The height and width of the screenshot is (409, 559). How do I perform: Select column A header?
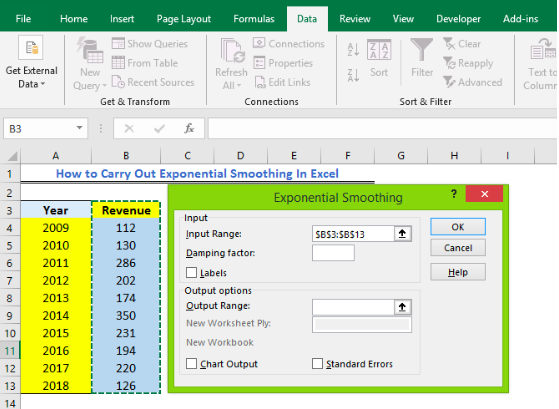click(56, 156)
